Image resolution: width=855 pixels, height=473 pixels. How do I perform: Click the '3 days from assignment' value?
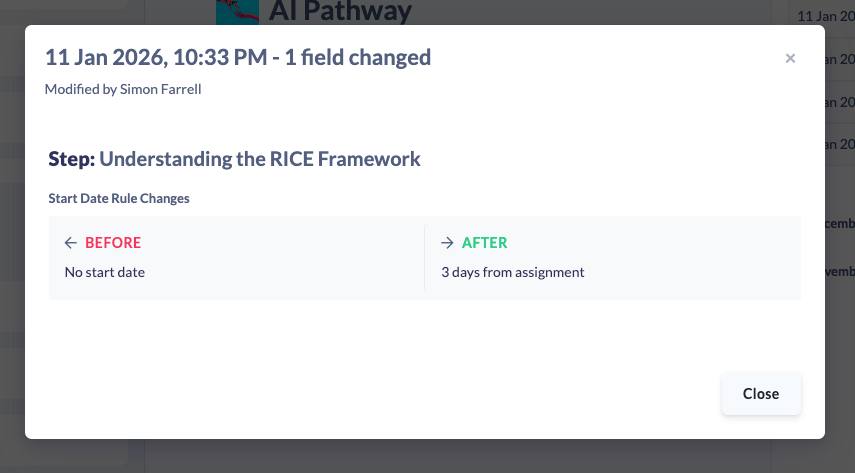coord(512,272)
